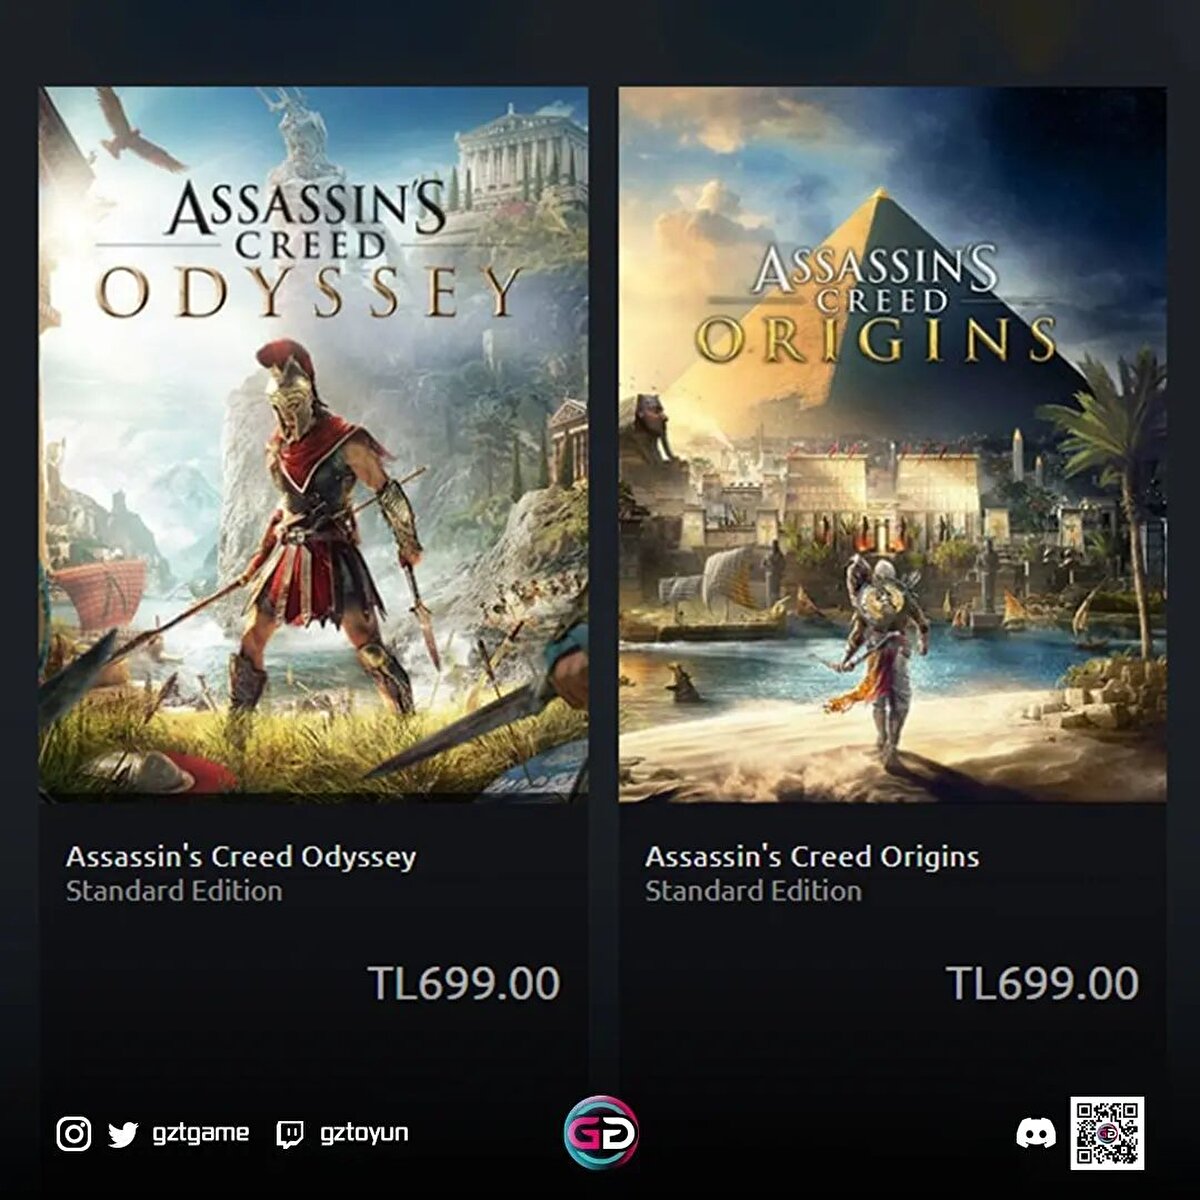
Task: Click Standard Edition under the Origins title
Action: coord(753,891)
